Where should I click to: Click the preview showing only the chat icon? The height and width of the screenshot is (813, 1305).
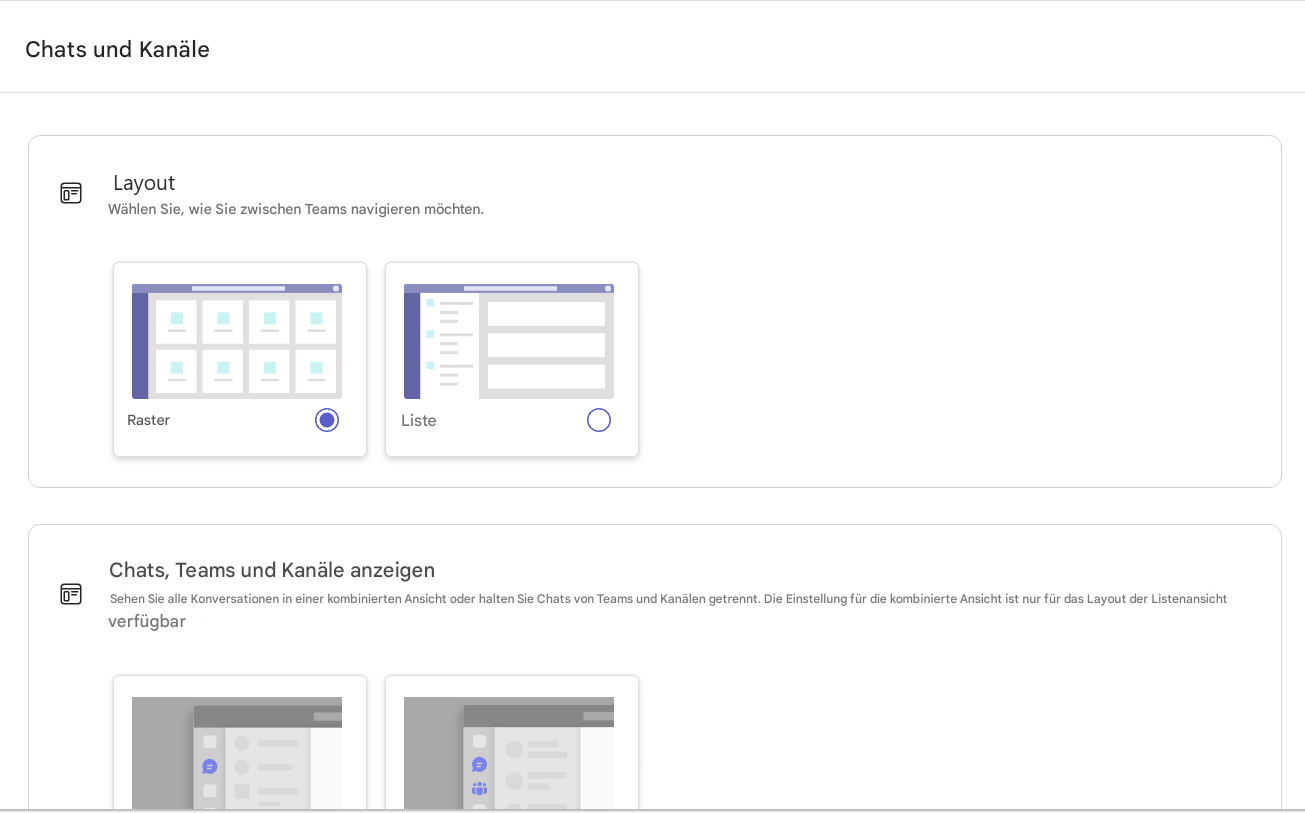tap(237, 753)
